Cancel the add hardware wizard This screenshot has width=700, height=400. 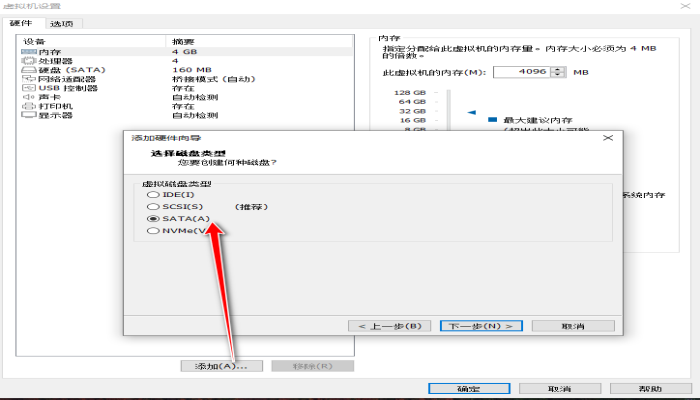click(x=573, y=326)
